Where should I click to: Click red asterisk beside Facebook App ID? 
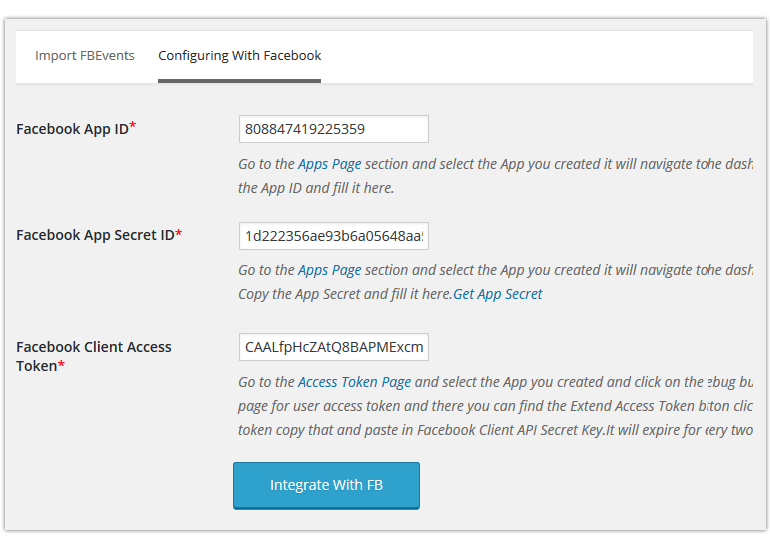pos(133,127)
